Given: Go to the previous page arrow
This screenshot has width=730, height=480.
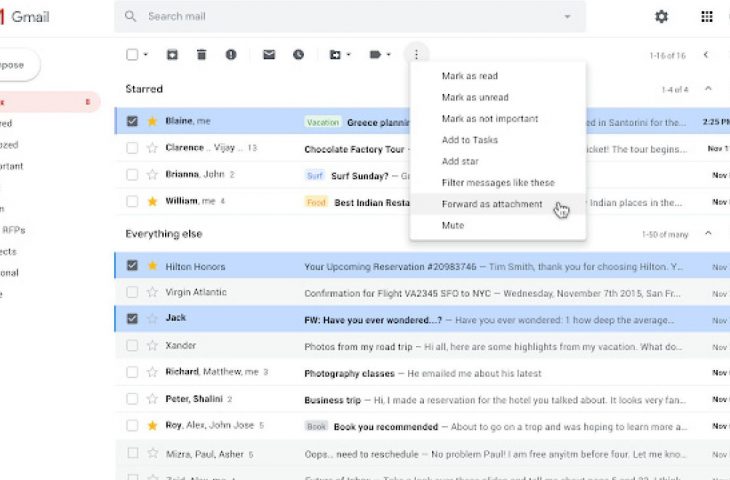Looking at the screenshot, I should tap(706, 54).
